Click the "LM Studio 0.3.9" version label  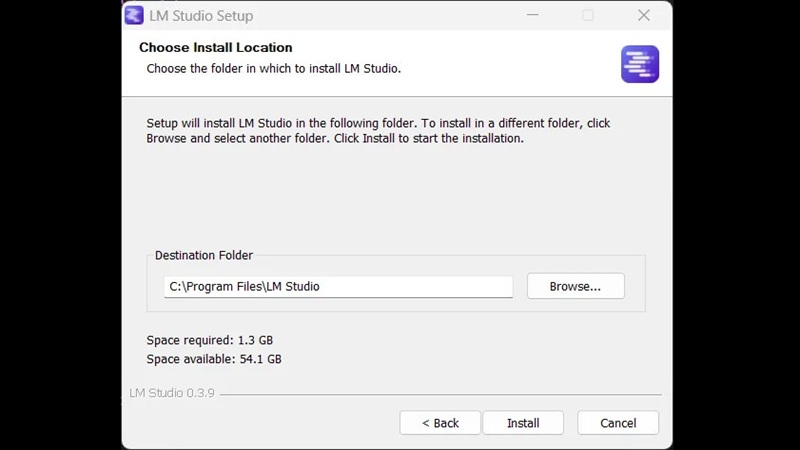[x=170, y=393]
